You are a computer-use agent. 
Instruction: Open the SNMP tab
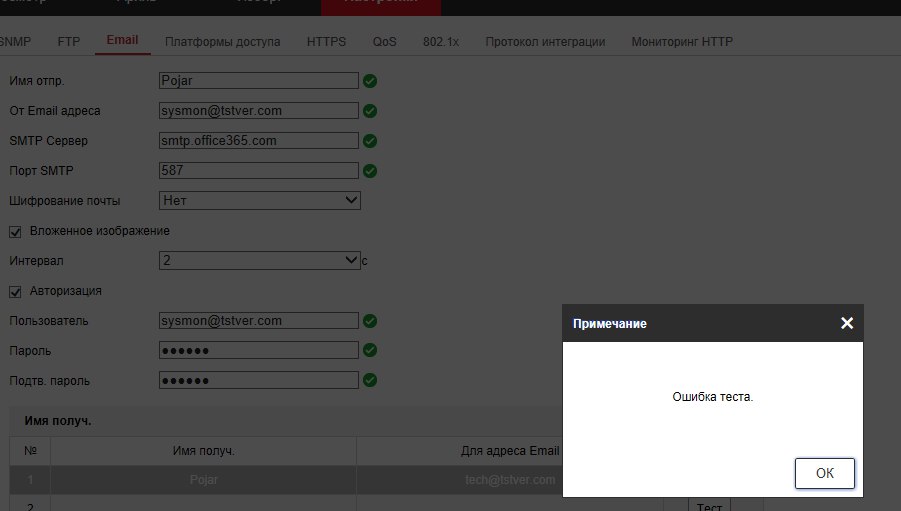[x=15, y=41]
